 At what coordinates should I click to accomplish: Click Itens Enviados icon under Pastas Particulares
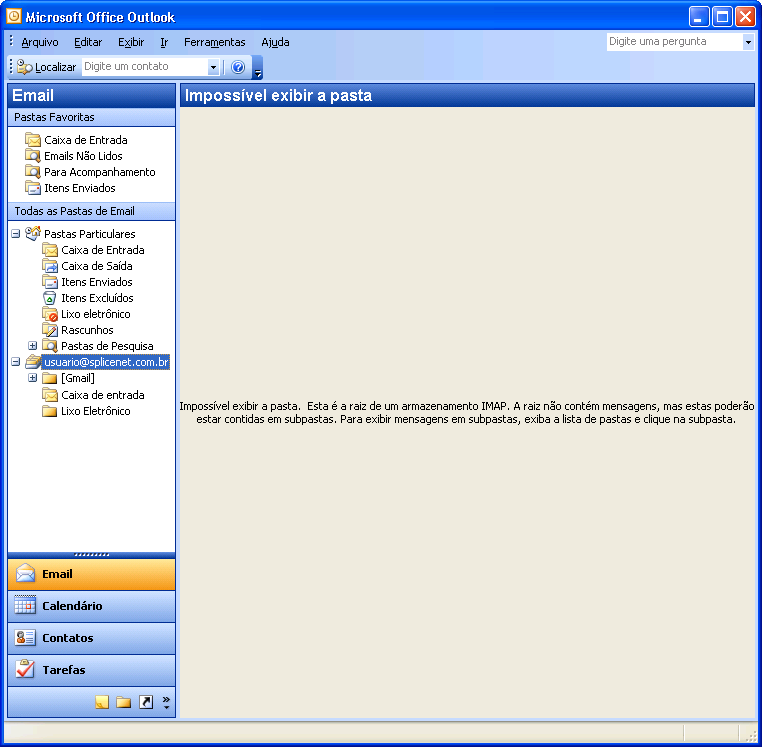[50, 282]
